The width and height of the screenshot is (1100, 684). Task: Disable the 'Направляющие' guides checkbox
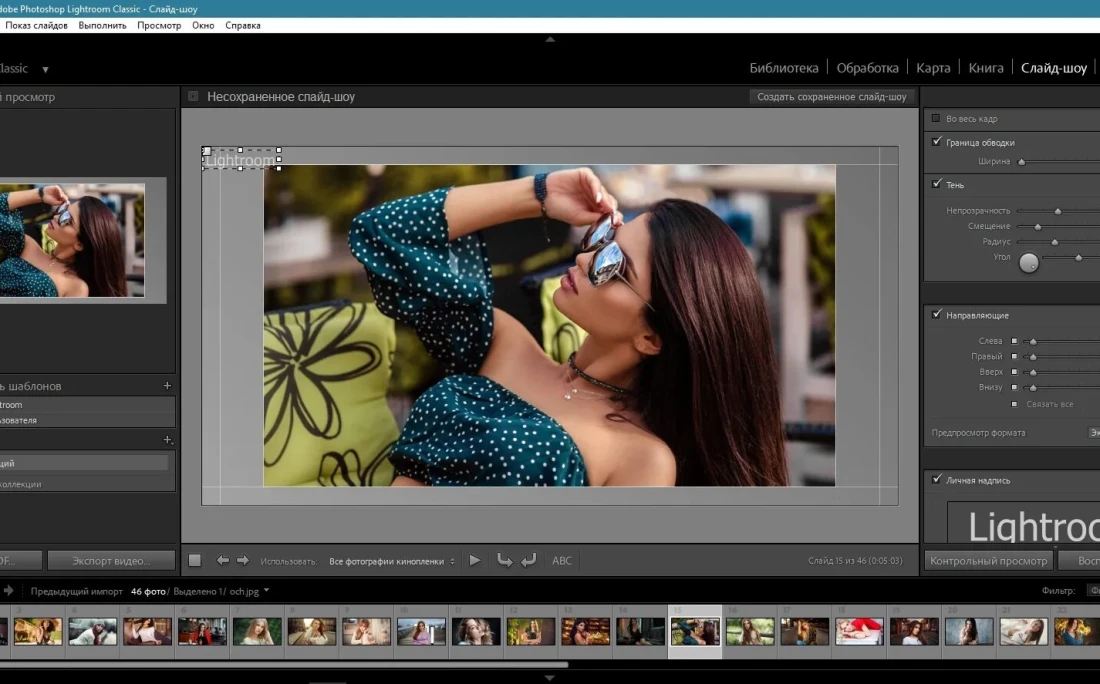tap(936, 315)
